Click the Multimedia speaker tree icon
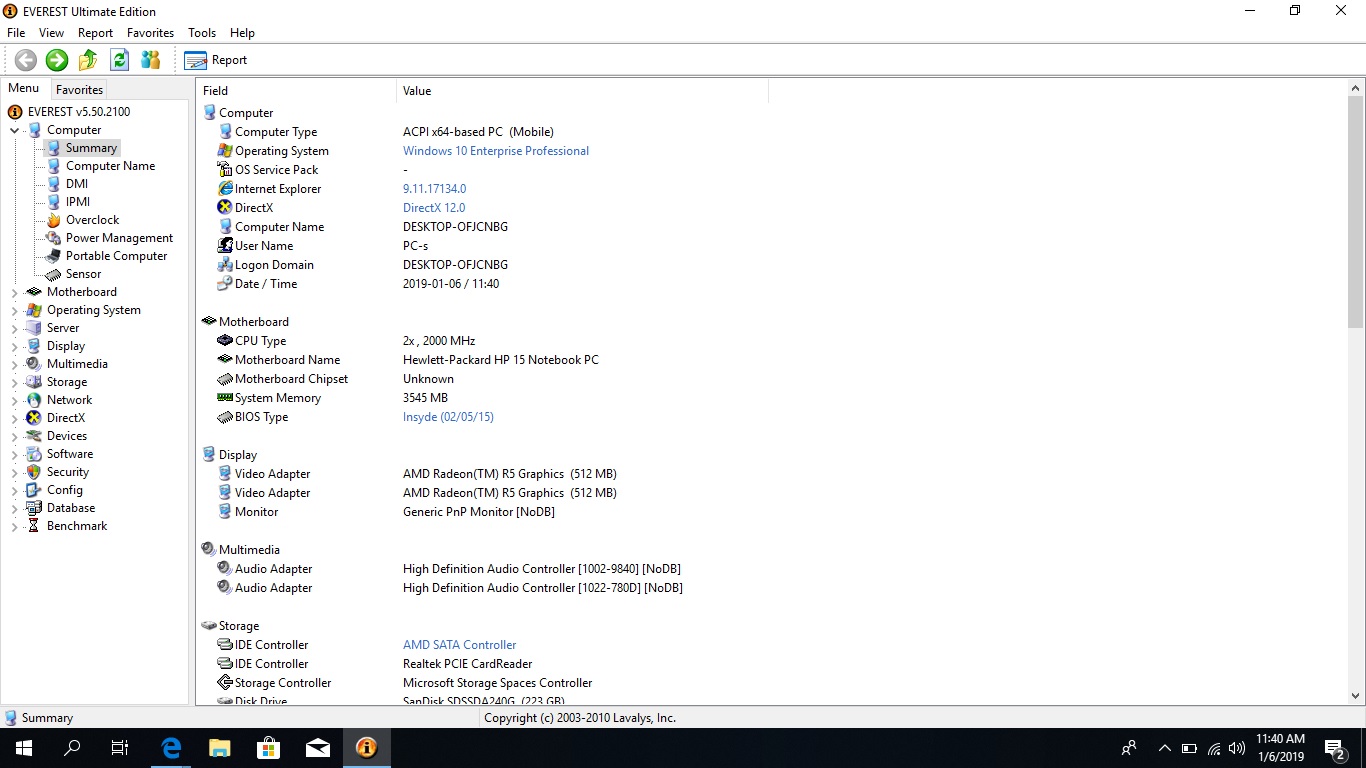The width and height of the screenshot is (1366, 768). point(34,364)
